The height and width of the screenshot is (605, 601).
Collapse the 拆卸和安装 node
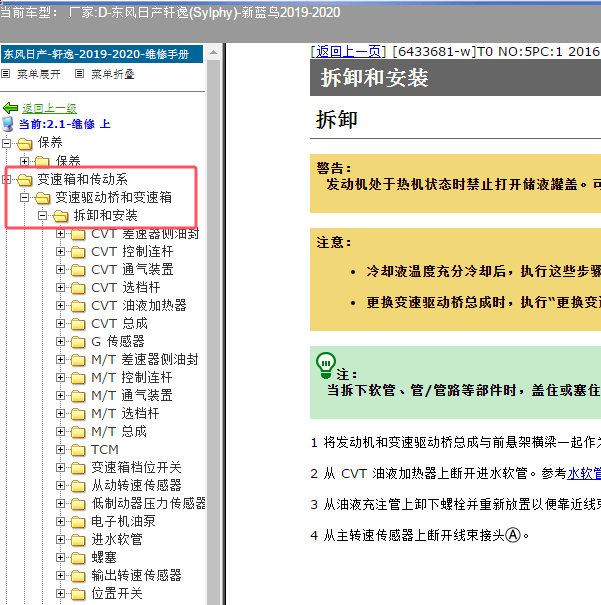coord(42,215)
